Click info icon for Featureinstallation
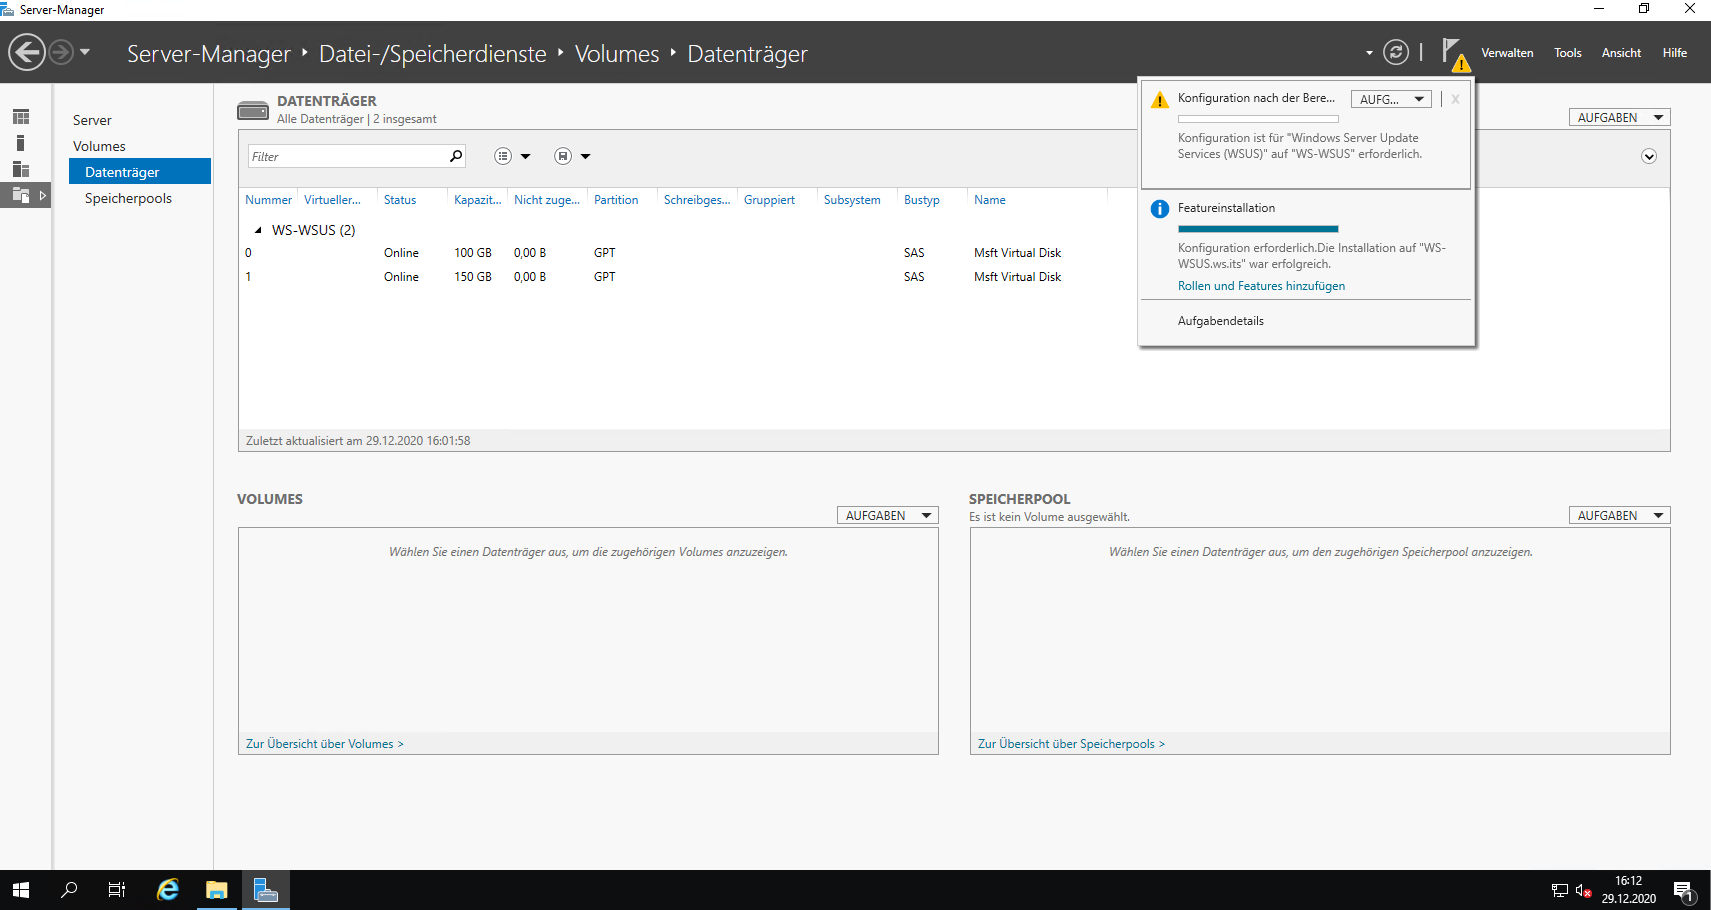 coord(1160,209)
